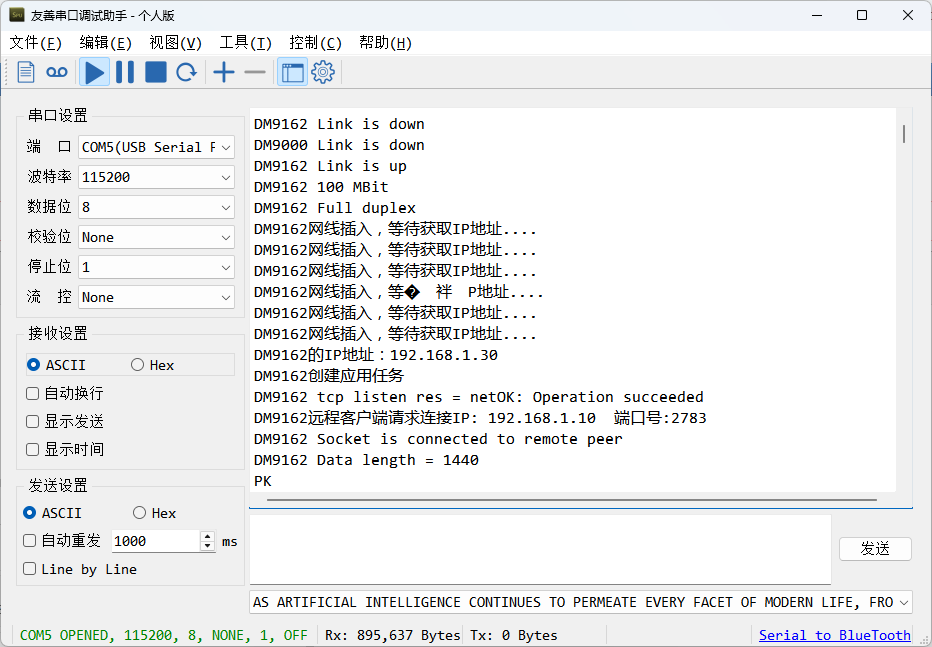Viewport: 932px width, 647px height.
Task: Open the 视图(V) menu
Action: 175,43
